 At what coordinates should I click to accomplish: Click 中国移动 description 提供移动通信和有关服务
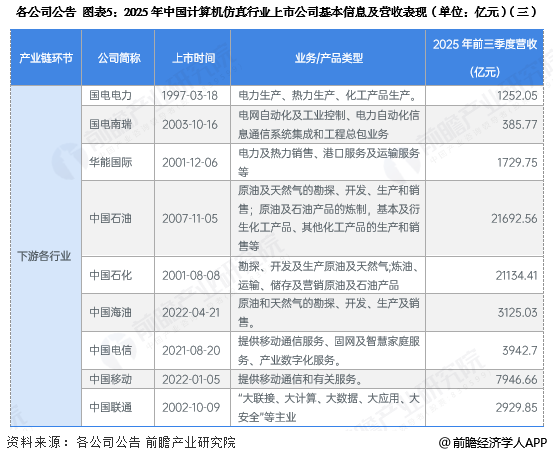click(x=300, y=379)
